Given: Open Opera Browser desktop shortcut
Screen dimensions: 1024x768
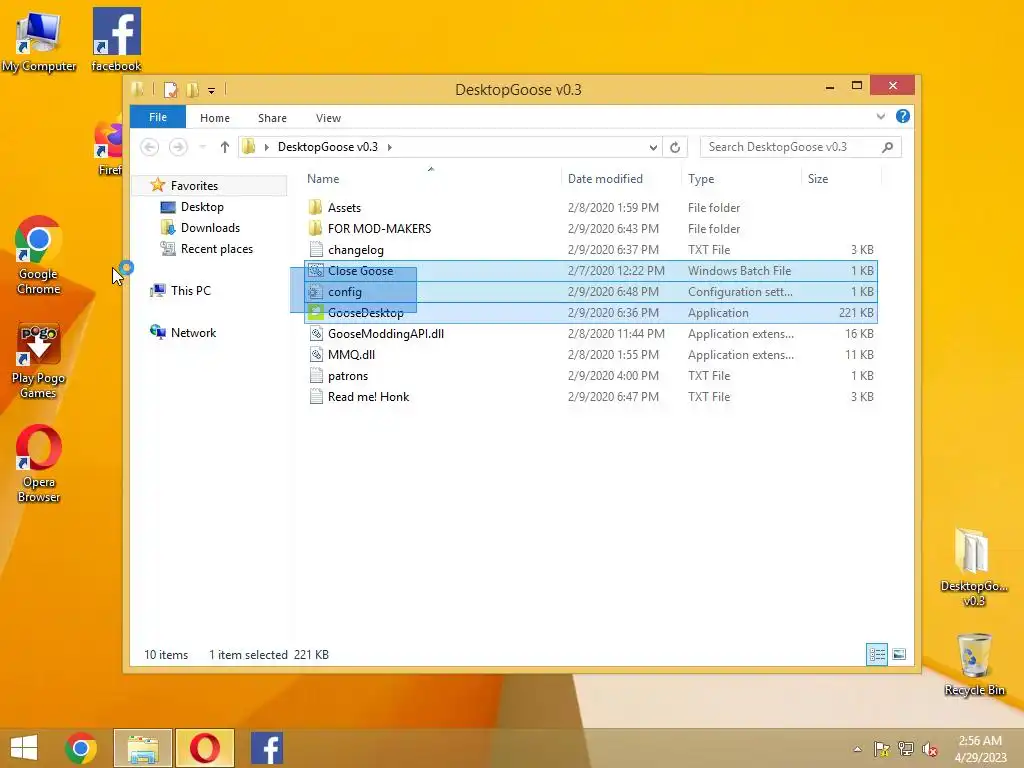Looking at the screenshot, I should pyautogui.click(x=39, y=464).
